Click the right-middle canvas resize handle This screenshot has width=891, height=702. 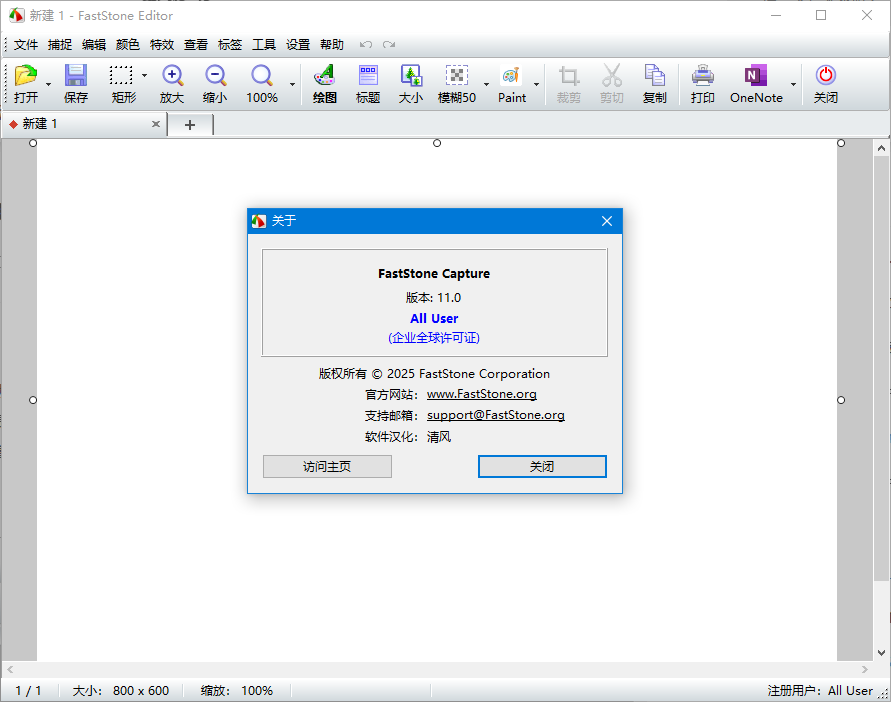click(x=841, y=400)
